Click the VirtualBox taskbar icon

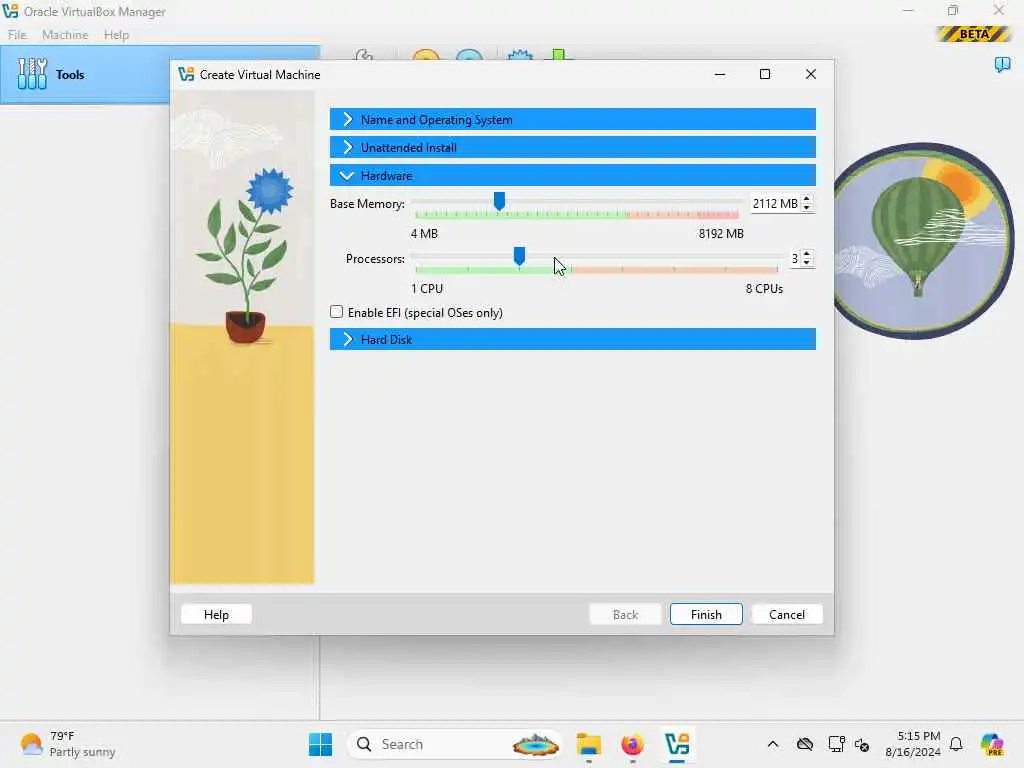677,744
